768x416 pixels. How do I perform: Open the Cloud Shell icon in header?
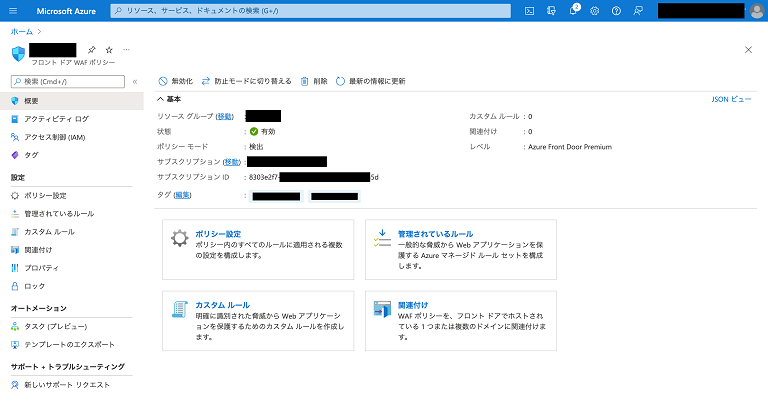pos(530,10)
